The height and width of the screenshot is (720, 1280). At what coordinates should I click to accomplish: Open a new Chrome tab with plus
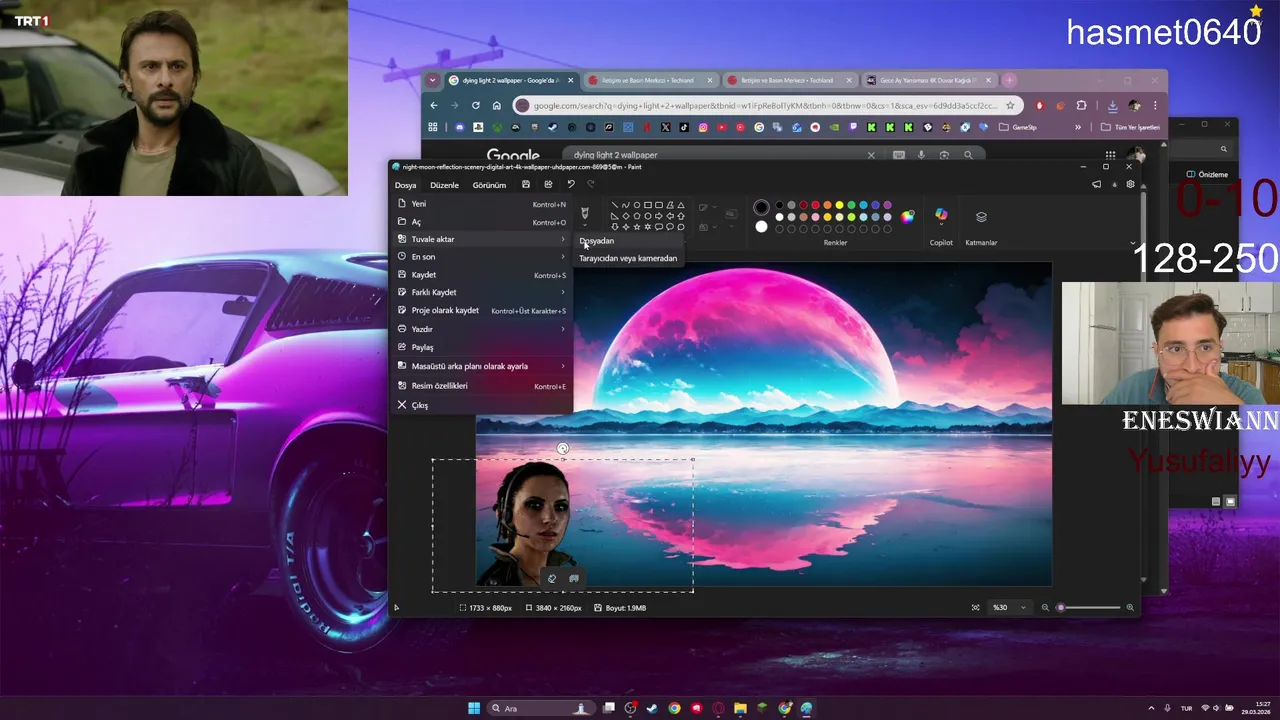(x=1010, y=80)
